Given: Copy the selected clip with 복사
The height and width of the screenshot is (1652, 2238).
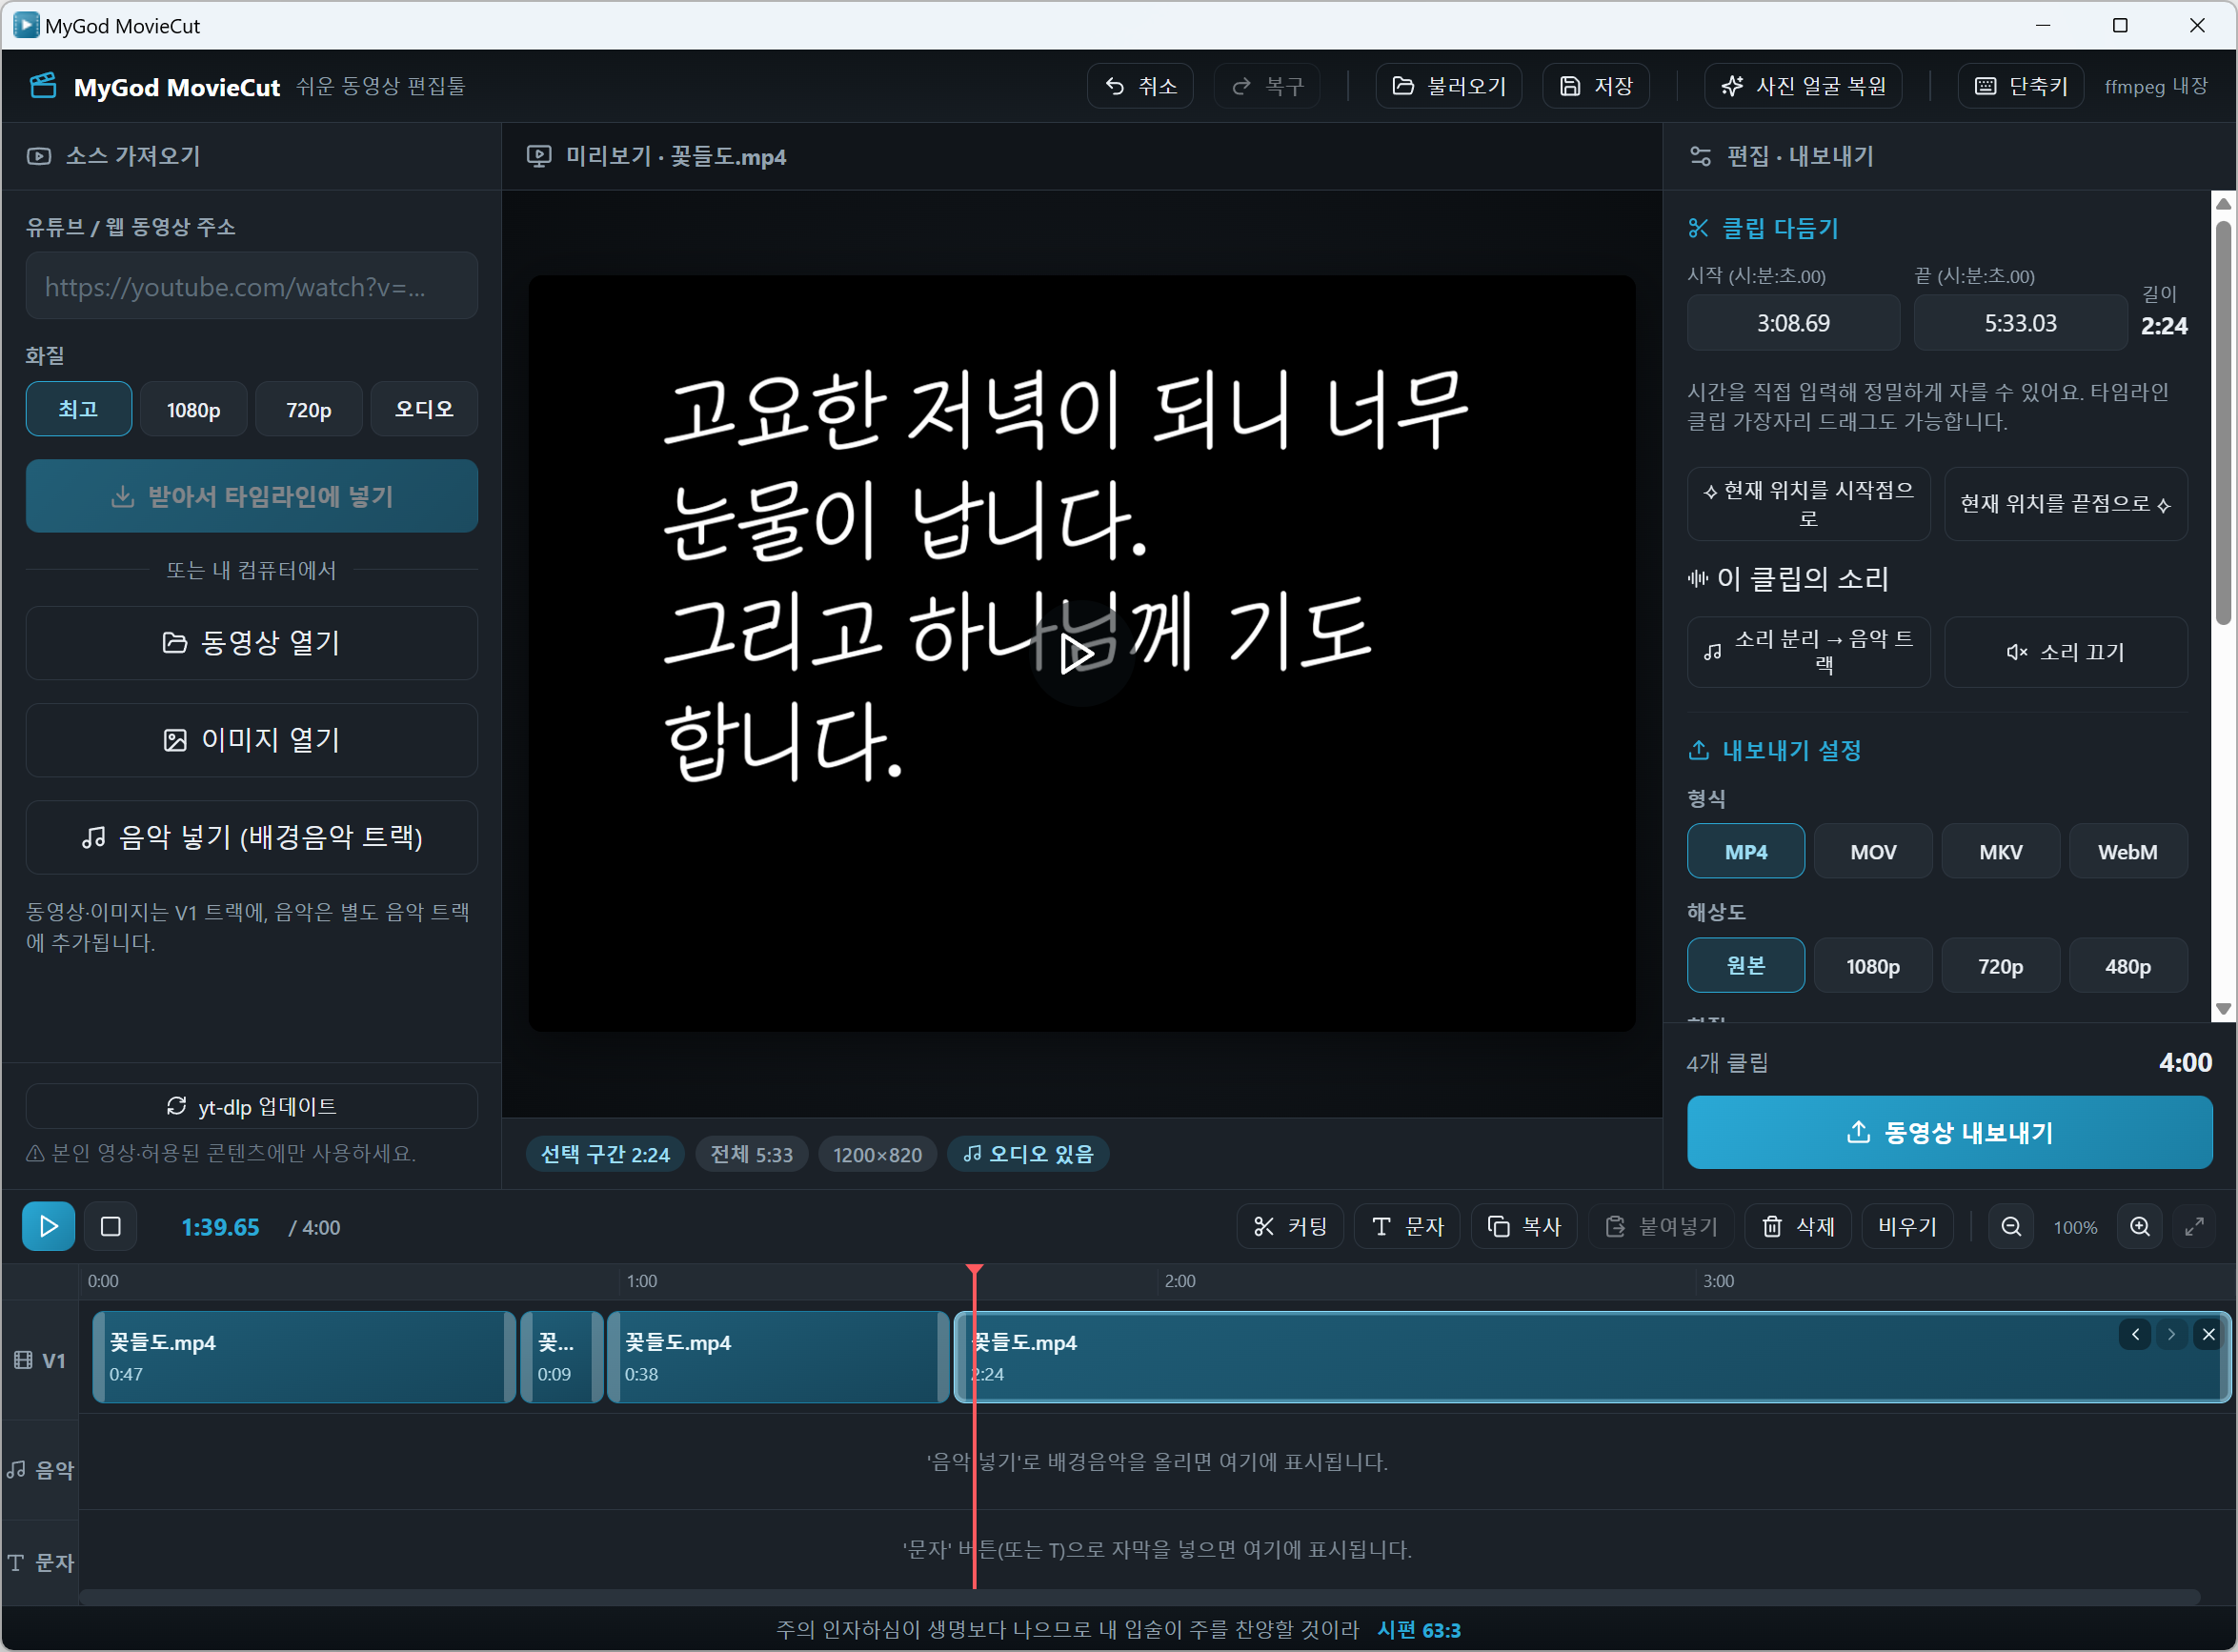Looking at the screenshot, I should click(x=1524, y=1226).
